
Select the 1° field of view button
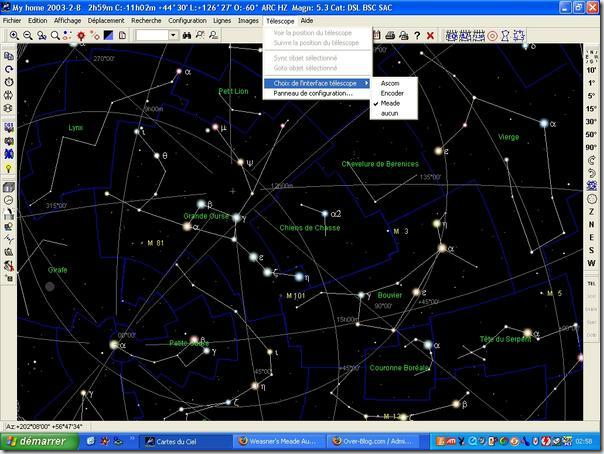591,83
